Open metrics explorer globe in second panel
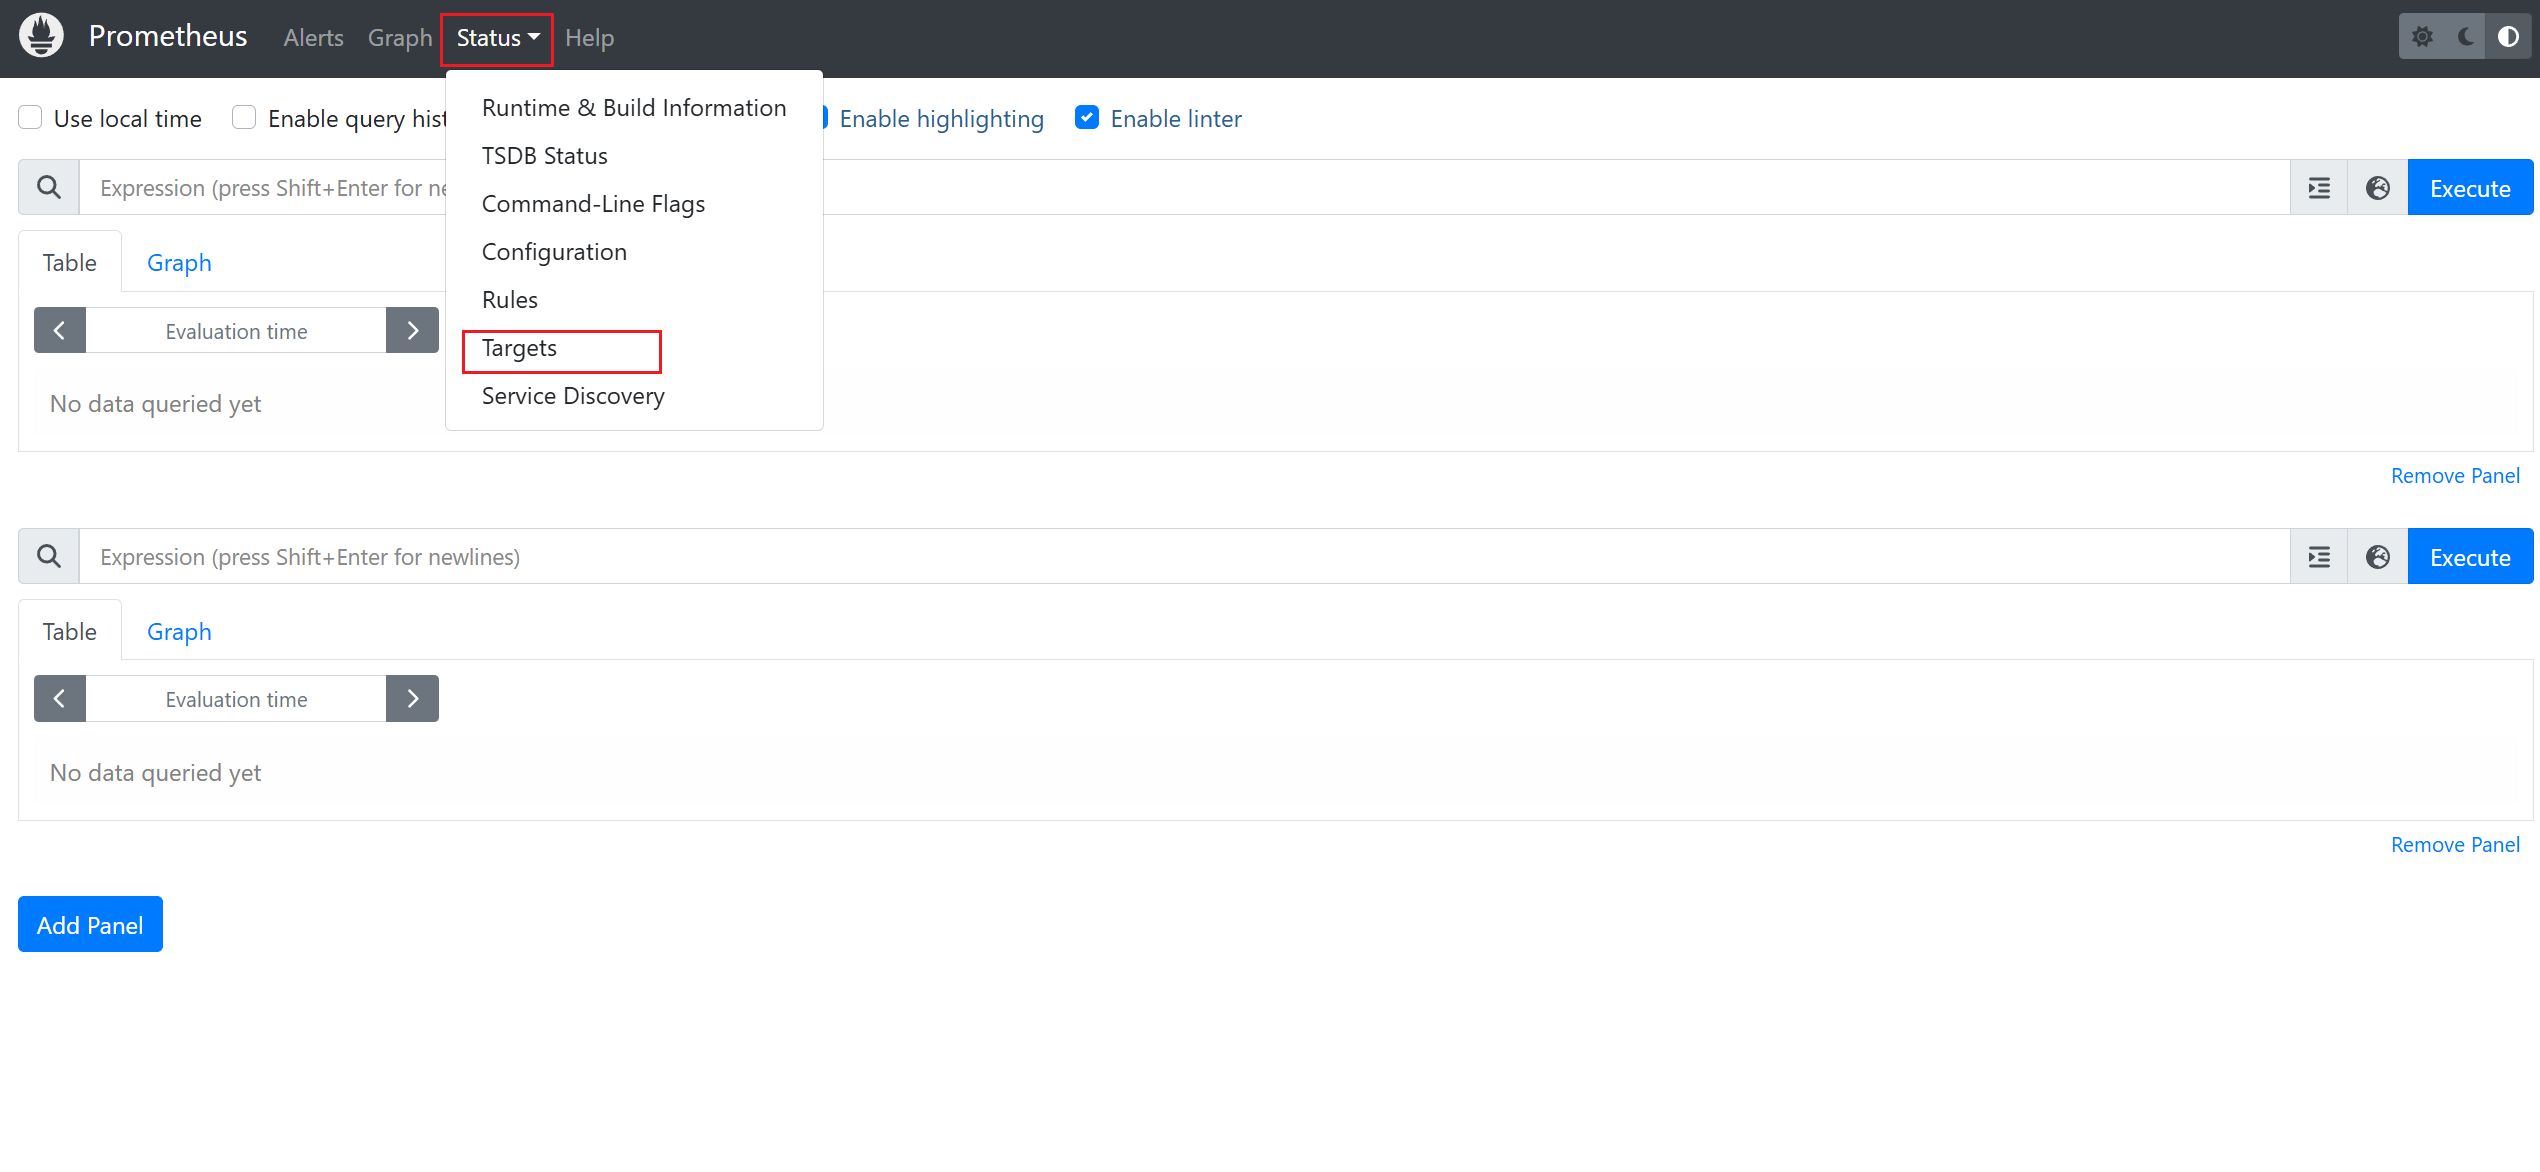The width and height of the screenshot is (2540, 1172). 2378,557
